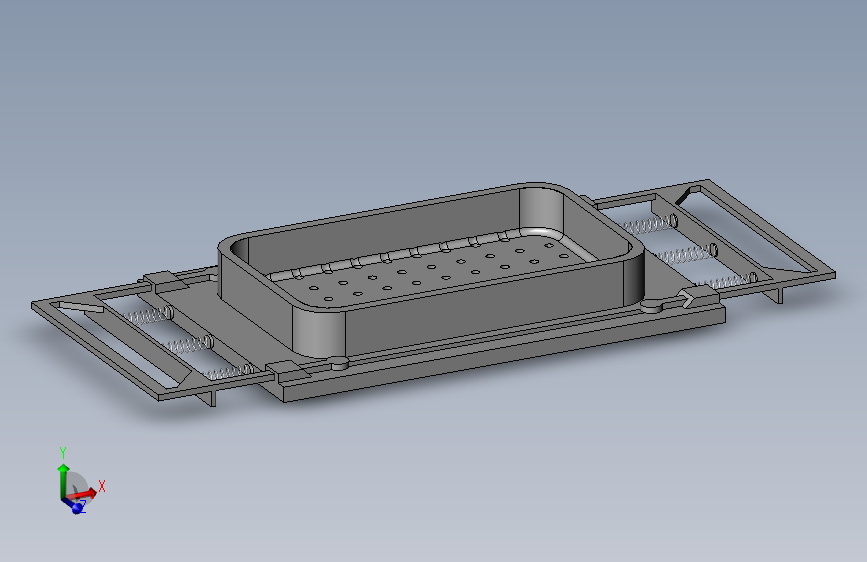Image resolution: width=867 pixels, height=562 pixels.
Task: Pick the rearmost spring on the right side
Action: (x=647, y=224)
